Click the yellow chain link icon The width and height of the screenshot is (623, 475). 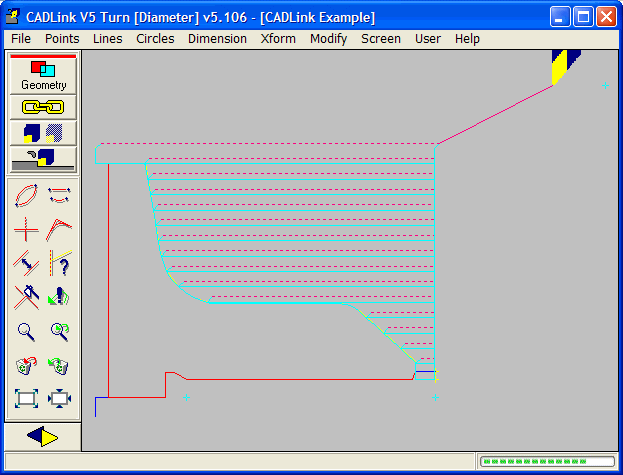(x=43, y=107)
